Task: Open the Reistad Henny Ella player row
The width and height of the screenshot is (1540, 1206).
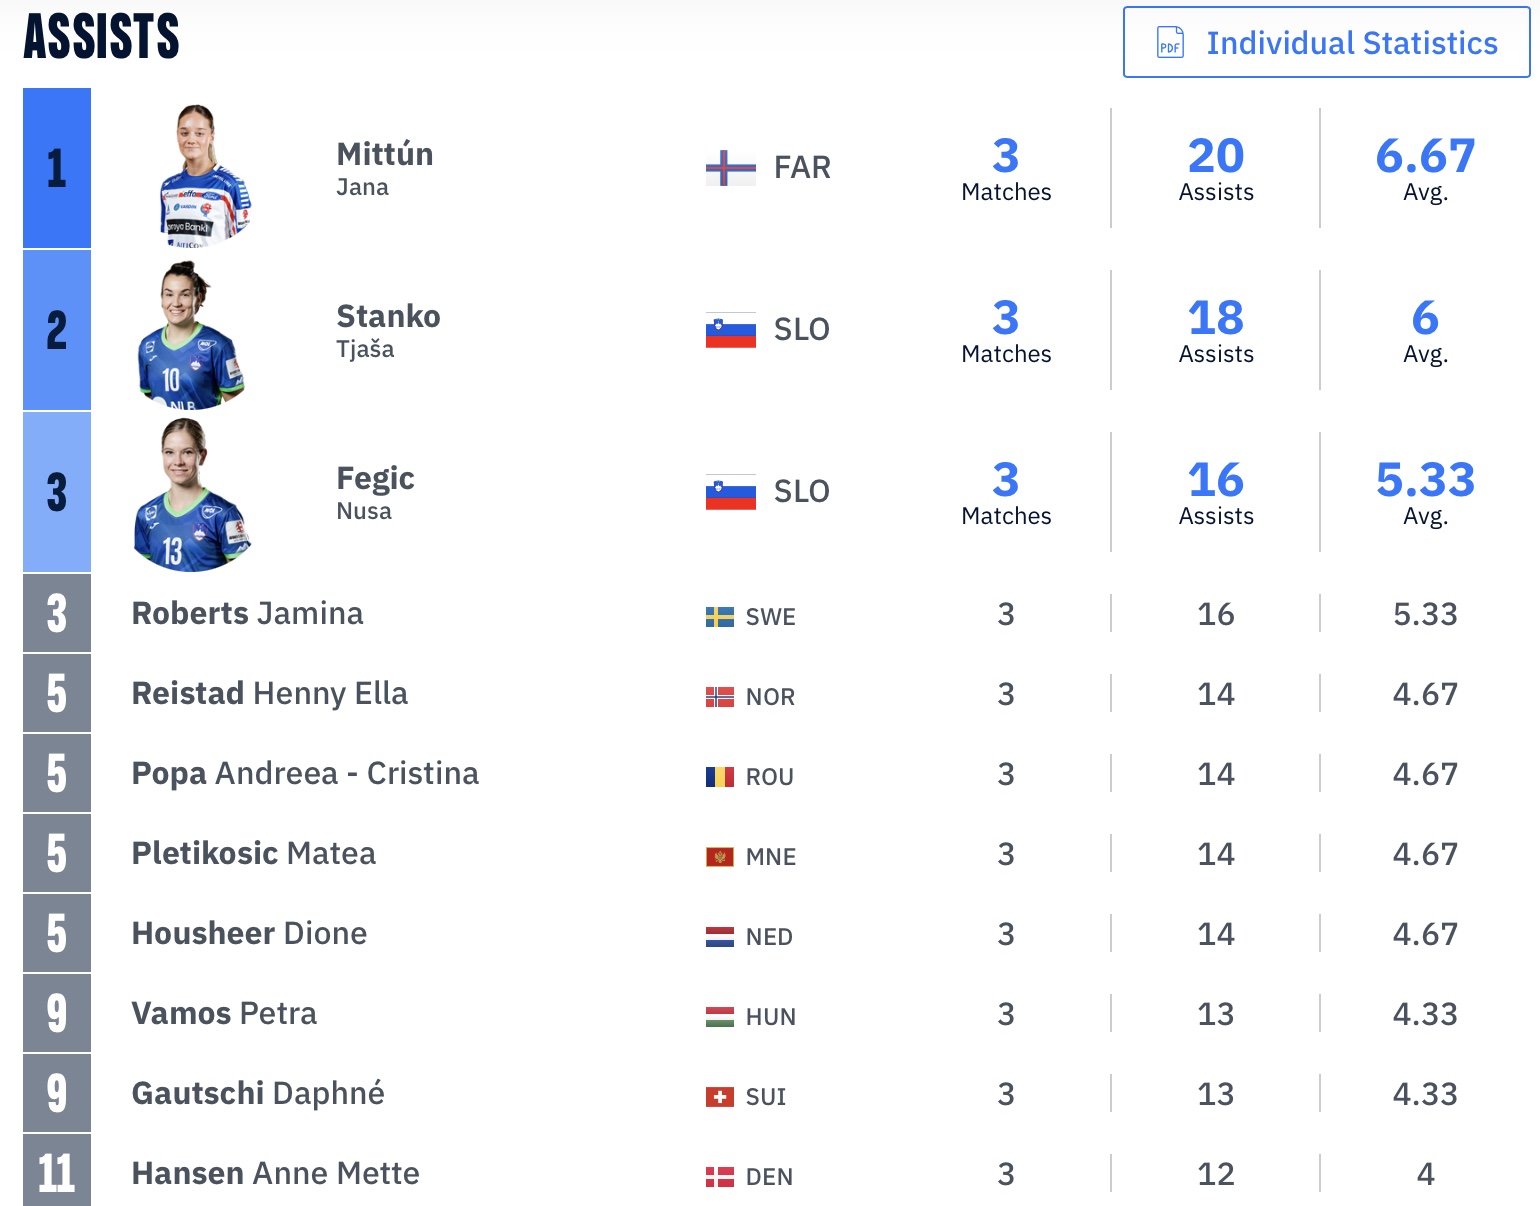Action: [x=269, y=693]
